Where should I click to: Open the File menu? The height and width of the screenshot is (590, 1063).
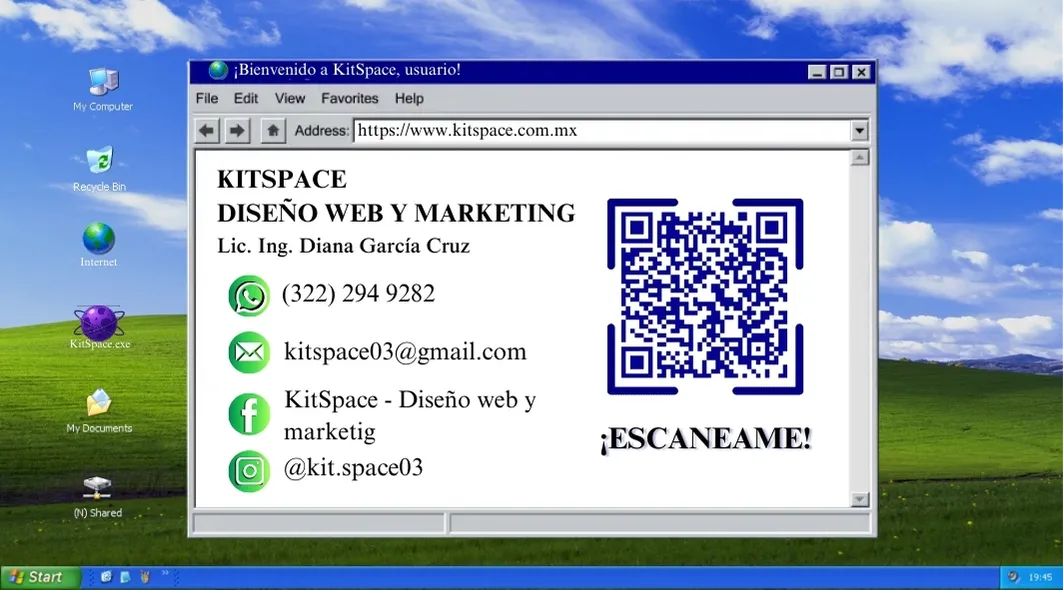206,98
